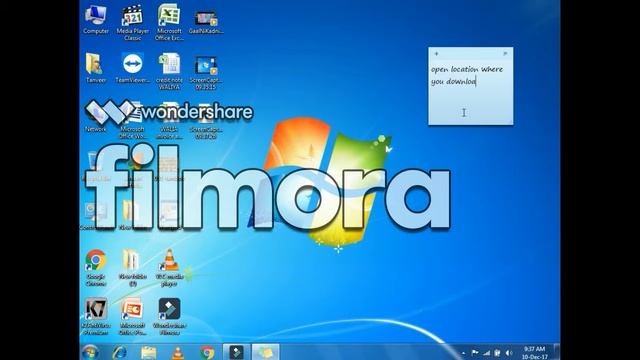Open the volume speaker tray icon

pyautogui.click(x=509, y=353)
